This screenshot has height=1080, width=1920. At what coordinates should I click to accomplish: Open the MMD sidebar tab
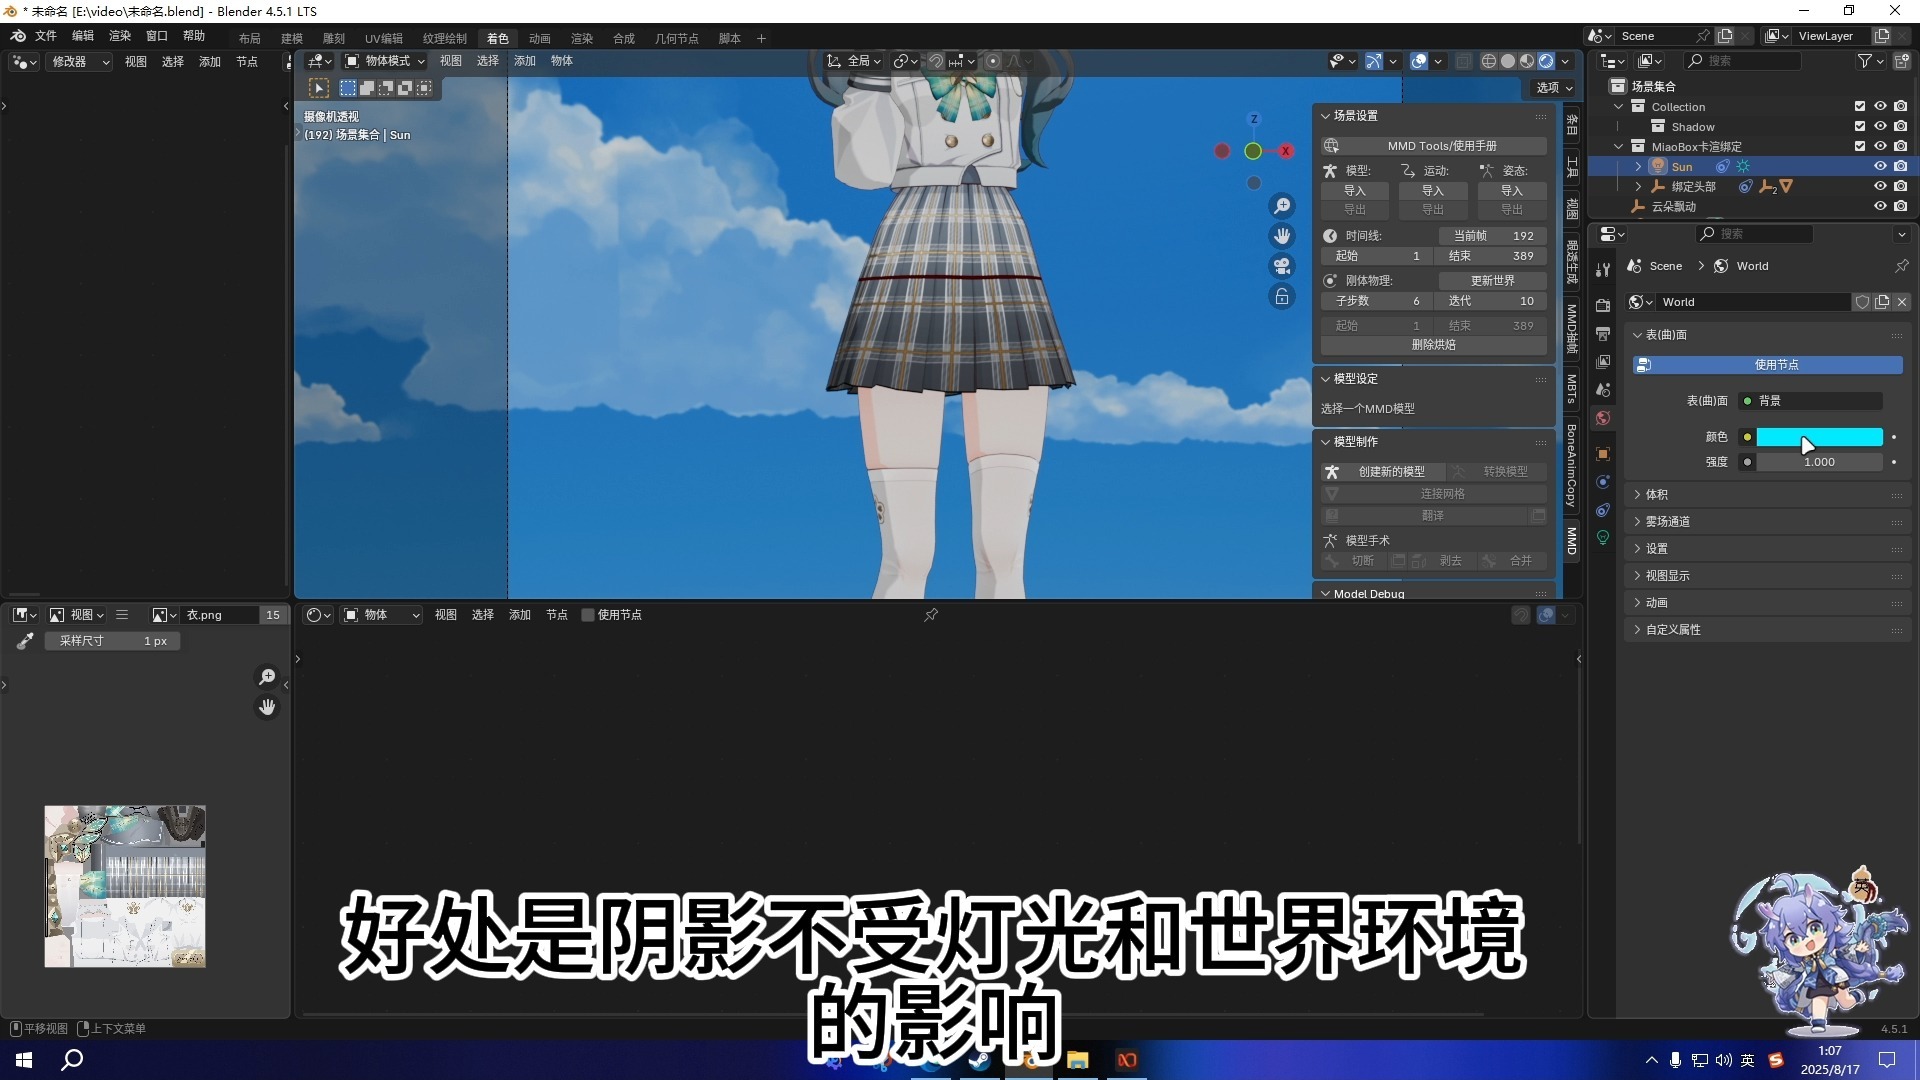(x=1572, y=540)
